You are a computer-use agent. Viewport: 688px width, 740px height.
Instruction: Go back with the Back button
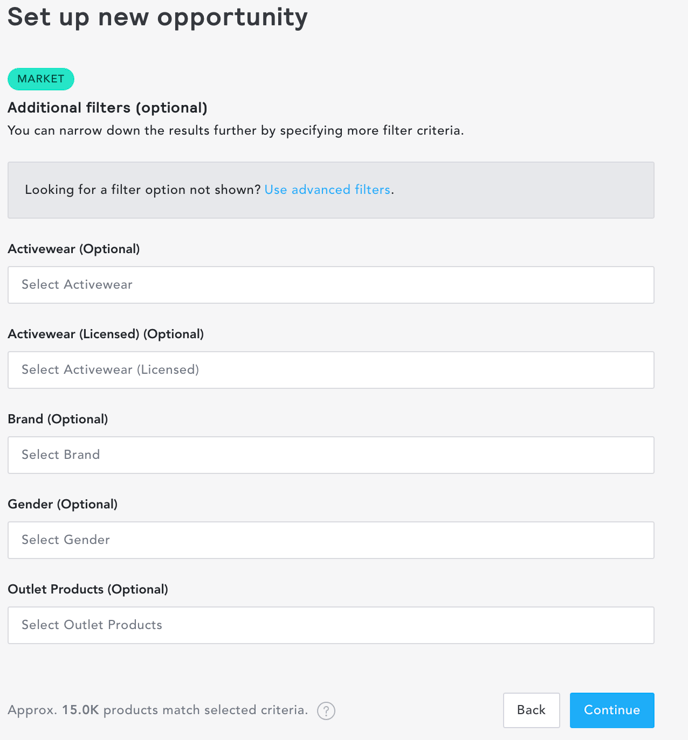[531, 710]
